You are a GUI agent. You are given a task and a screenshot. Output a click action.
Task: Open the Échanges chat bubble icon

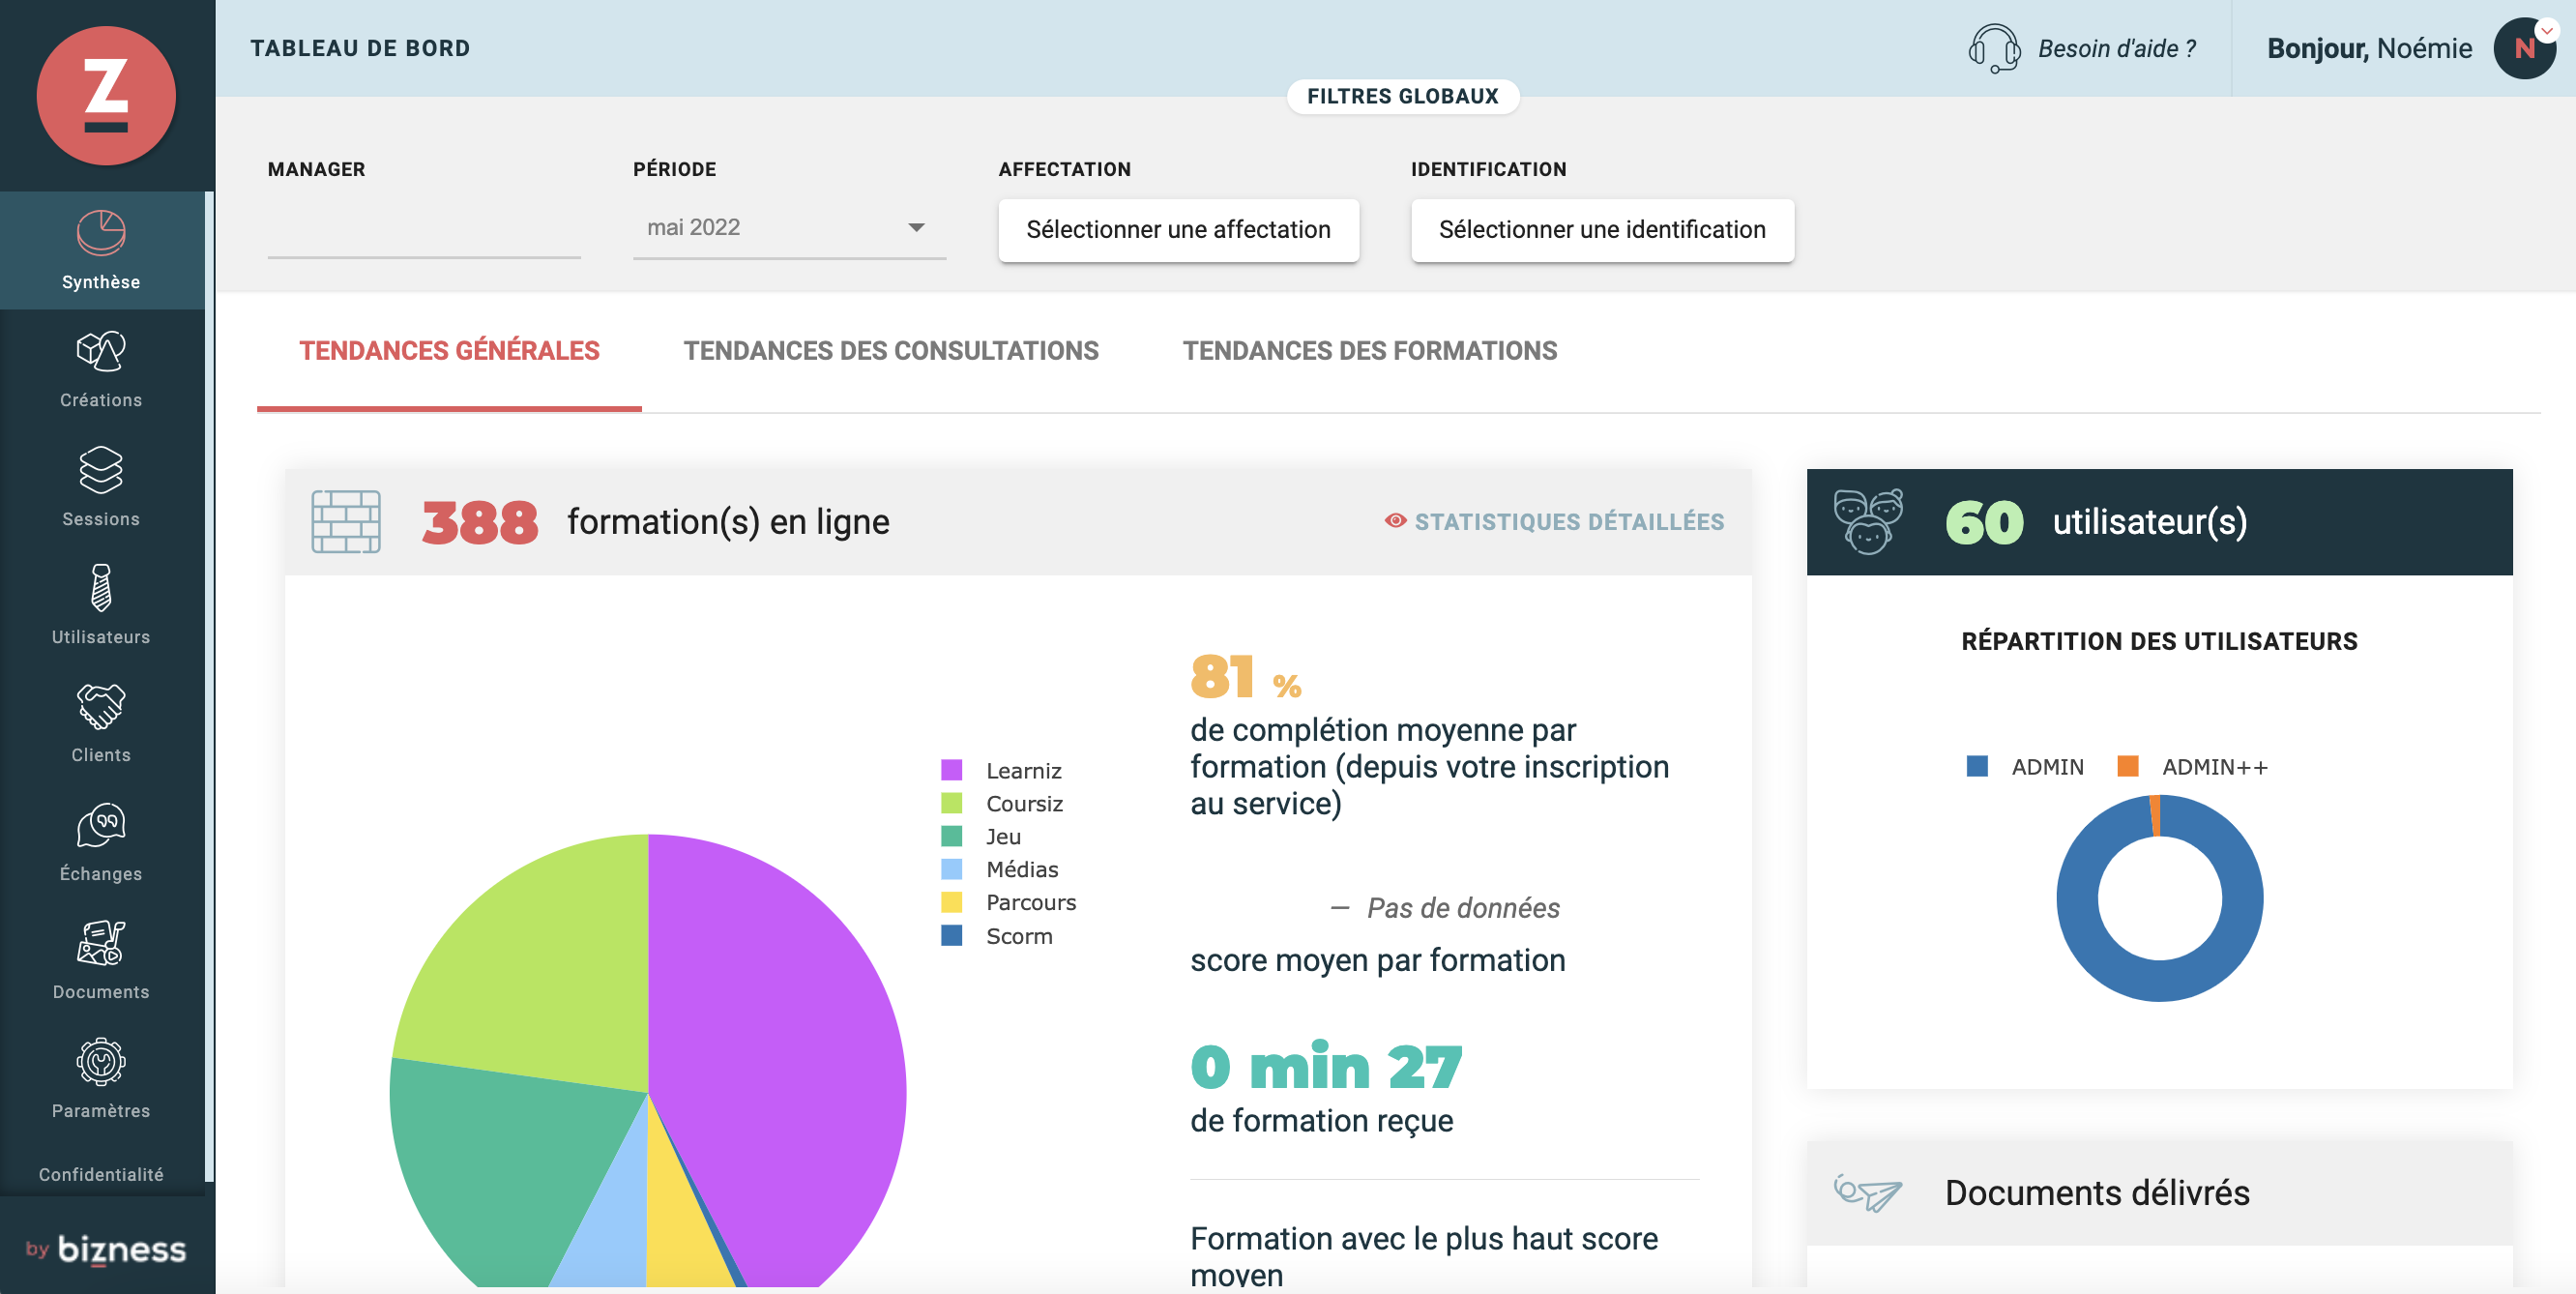pos(101,825)
